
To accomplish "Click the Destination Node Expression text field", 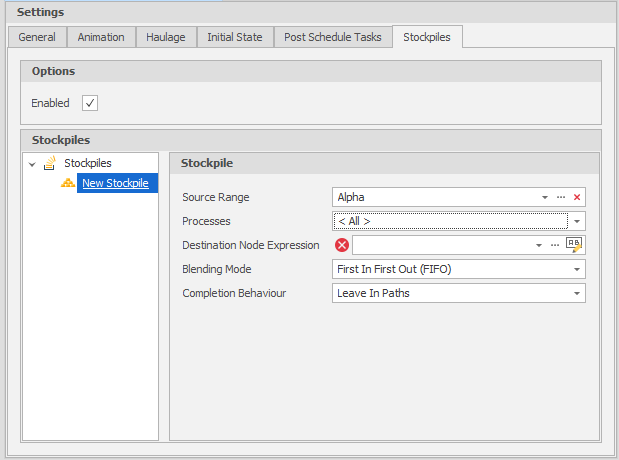I will pos(442,245).
